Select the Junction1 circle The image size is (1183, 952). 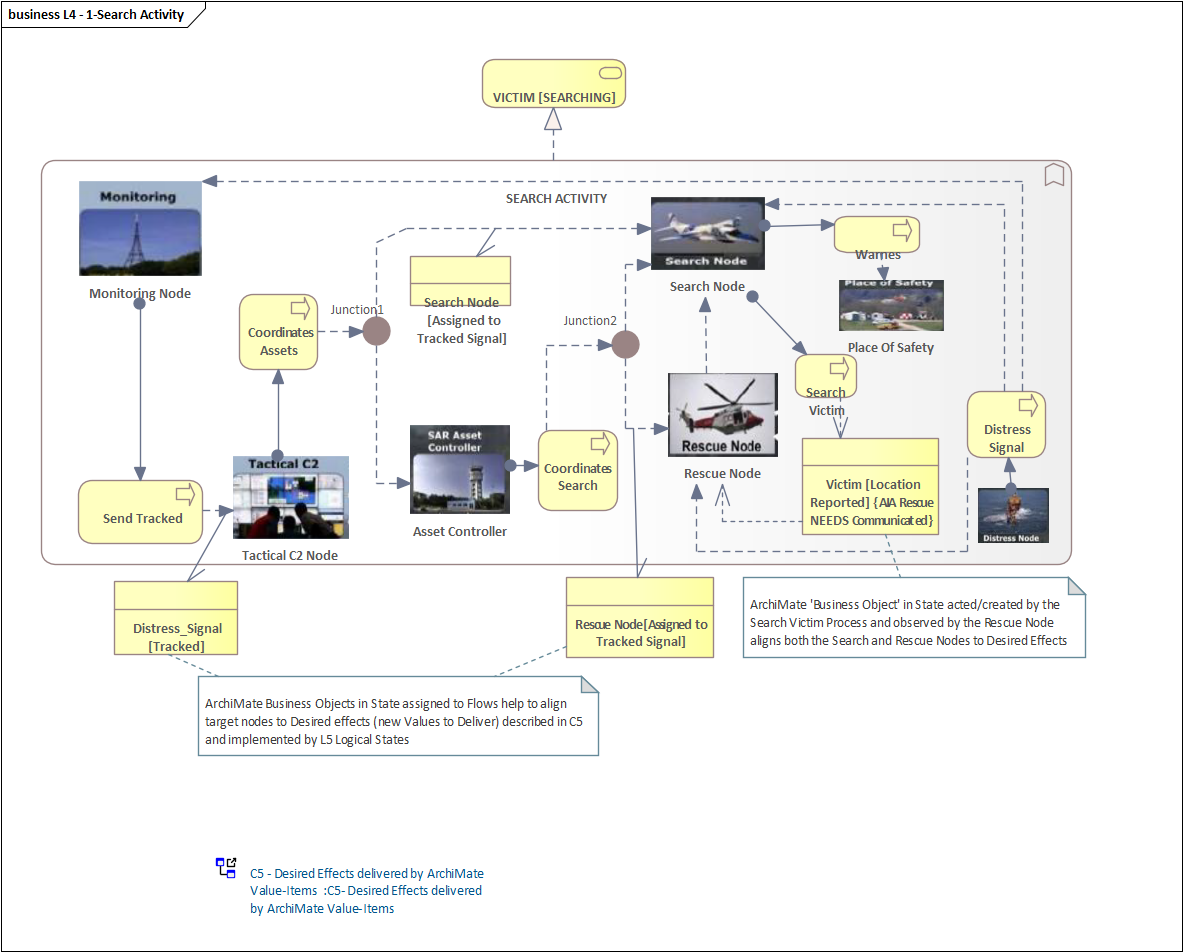tap(375, 331)
